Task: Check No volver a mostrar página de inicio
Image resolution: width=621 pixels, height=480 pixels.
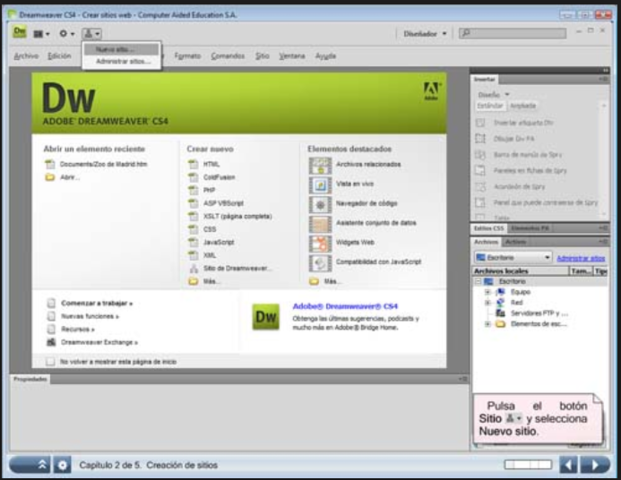Action: pyautogui.click(x=50, y=362)
